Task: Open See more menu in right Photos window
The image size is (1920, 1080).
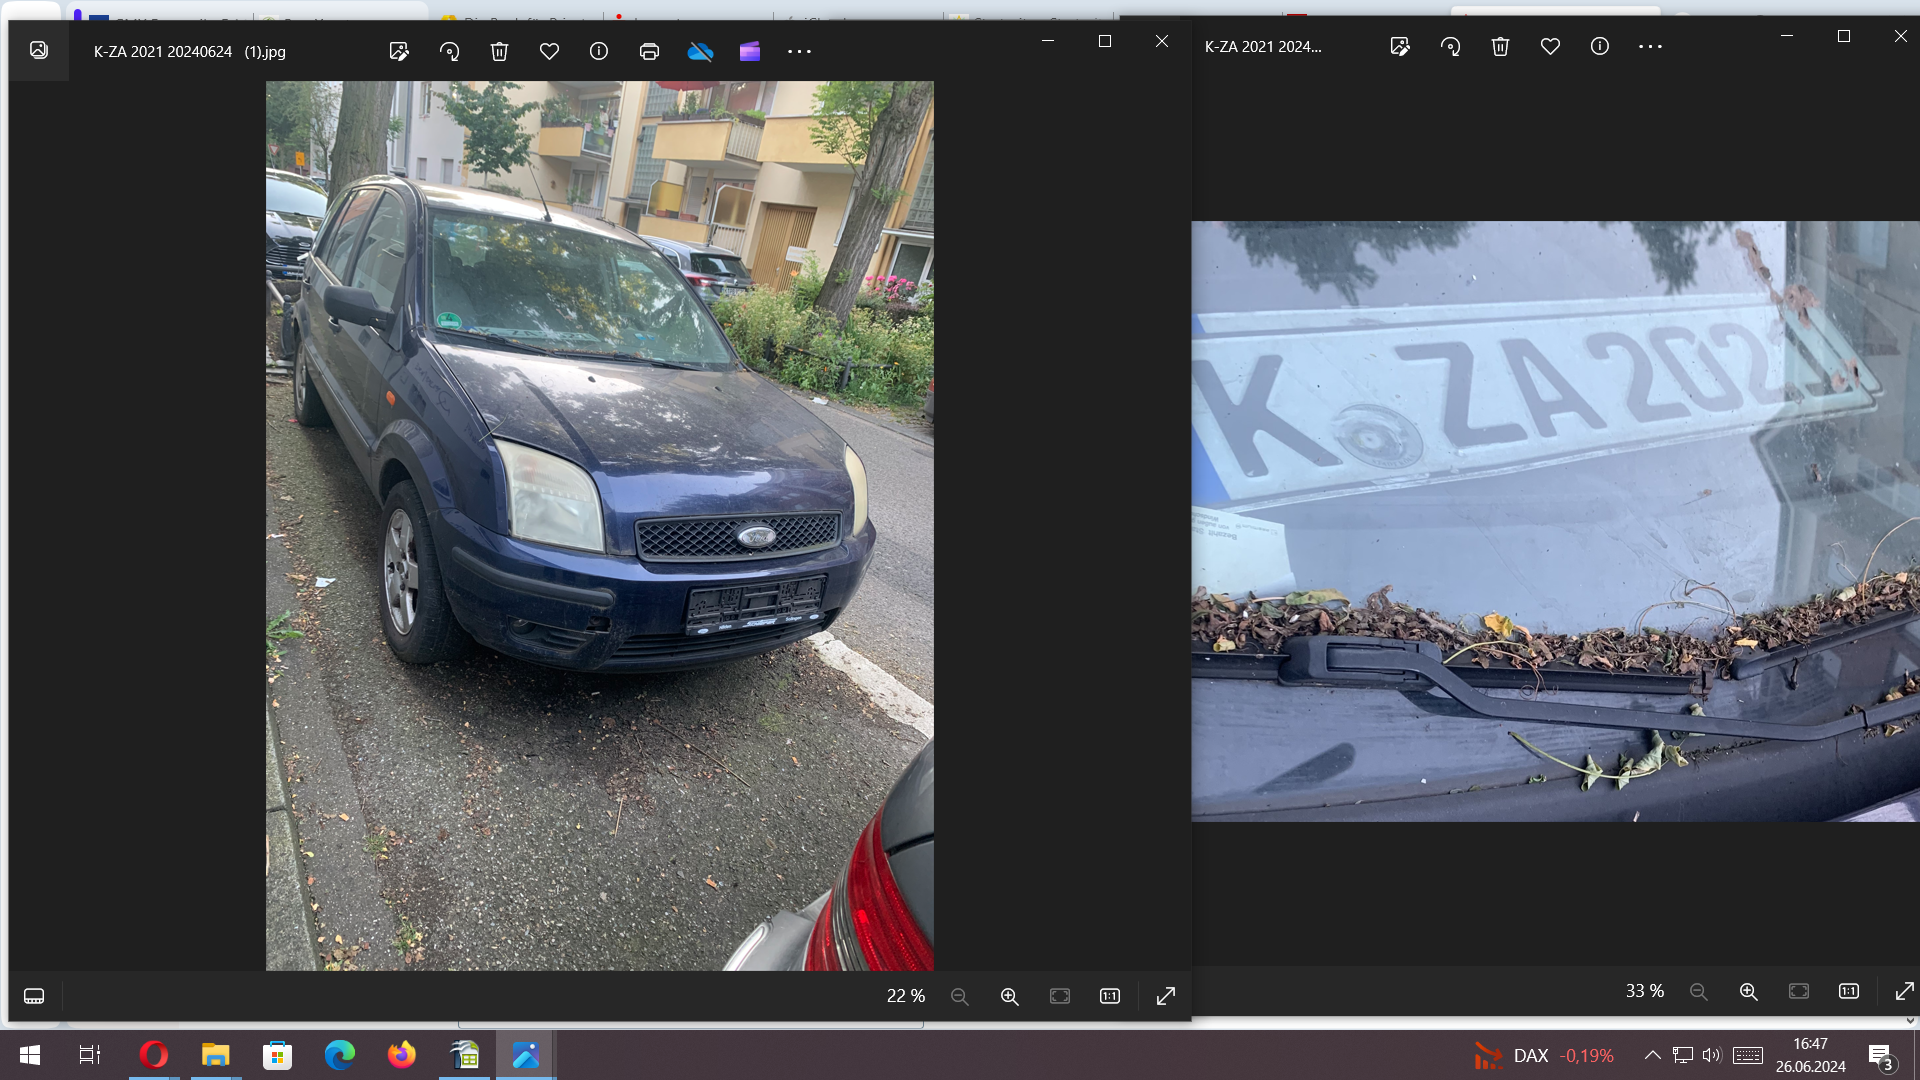Action: (x=1650, y=46)
